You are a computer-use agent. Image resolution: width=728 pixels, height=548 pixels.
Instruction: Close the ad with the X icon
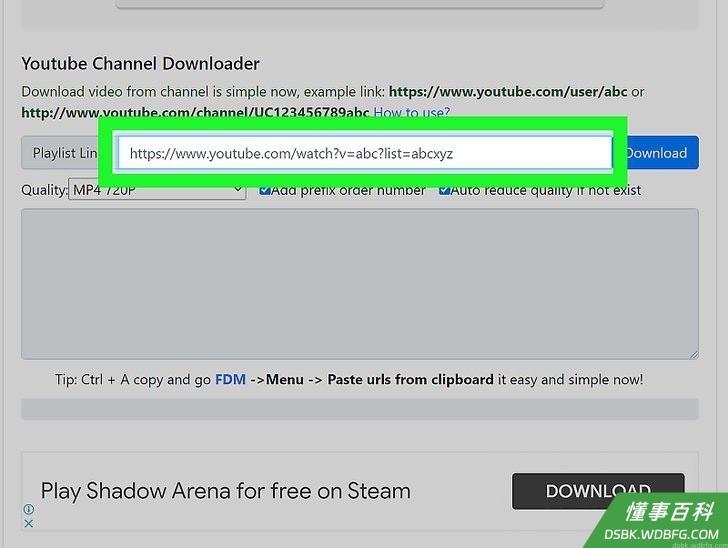tap(28, 523)
